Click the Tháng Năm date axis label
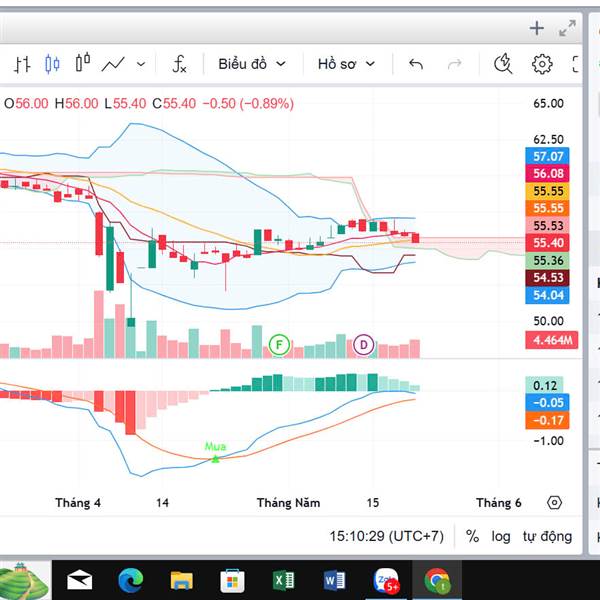The width and height of the screenshot is (600, 600). (288, 502)
